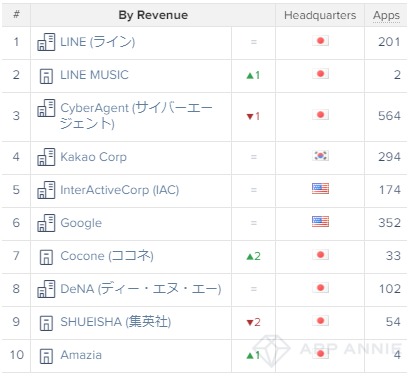Click the South Korea flag for Kakao Corp
The height and width of the screenshot is (376, 410).
click(x=320, y=156)
